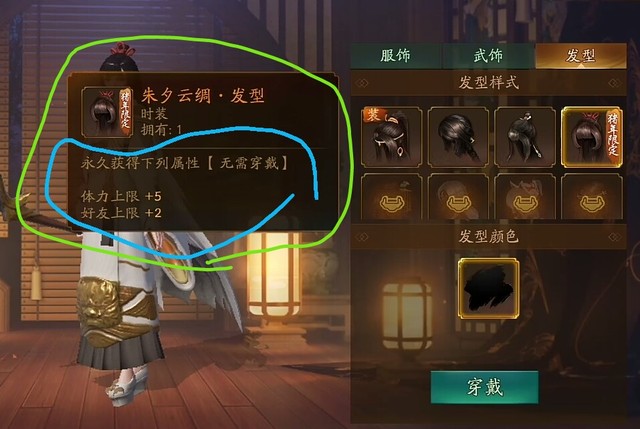Select the first hairstyle marked 装
The width and height of the screenshot is (640, 429).
pos(392,137)
